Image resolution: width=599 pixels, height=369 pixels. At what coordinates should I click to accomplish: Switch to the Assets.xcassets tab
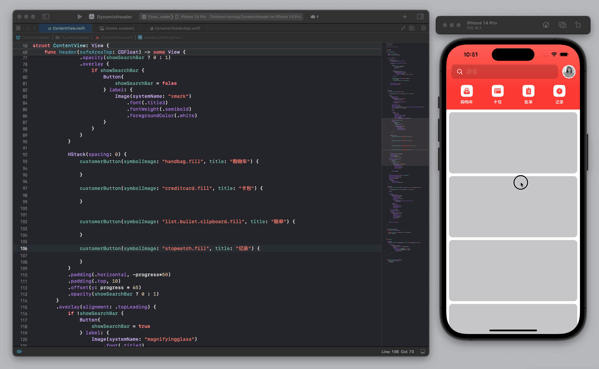117,28
